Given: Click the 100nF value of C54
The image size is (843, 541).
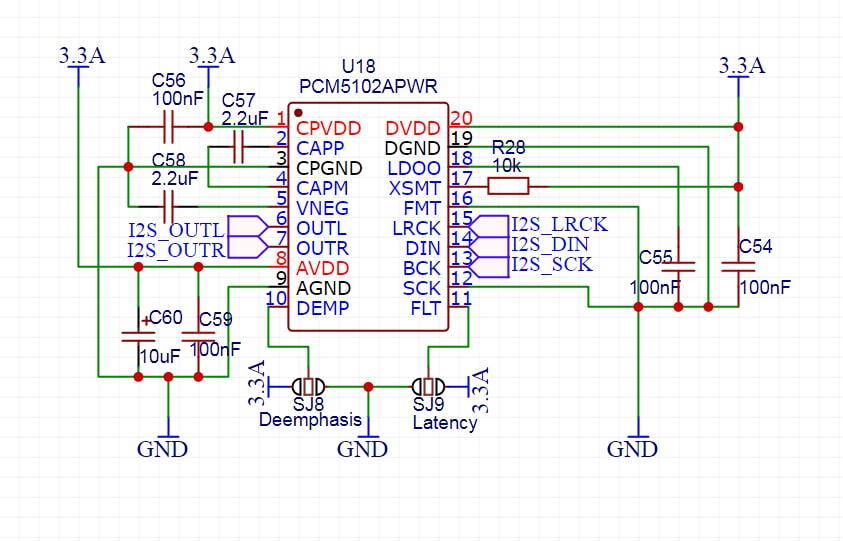Looking at the screenshot, I should [x=765, y=287].
